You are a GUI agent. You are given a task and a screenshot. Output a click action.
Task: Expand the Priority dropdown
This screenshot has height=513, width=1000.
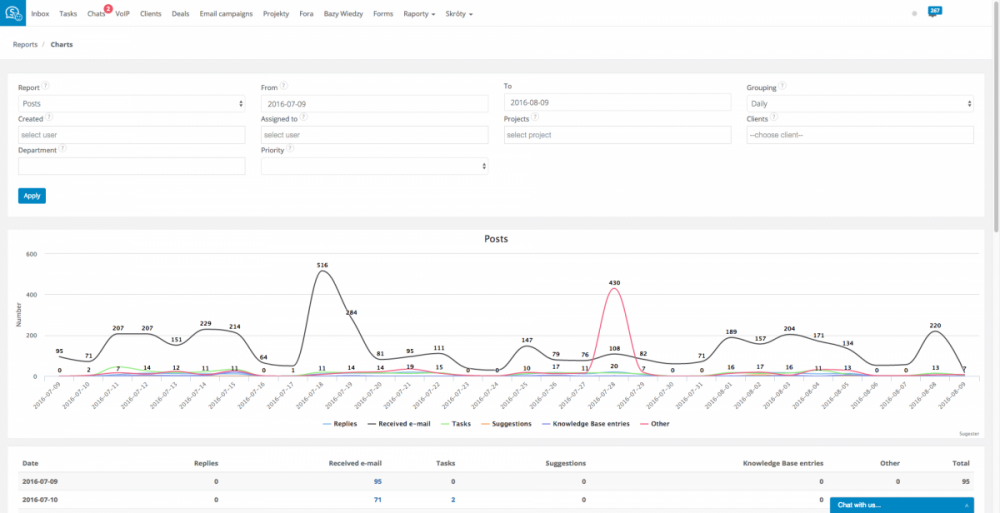[374, 166]
